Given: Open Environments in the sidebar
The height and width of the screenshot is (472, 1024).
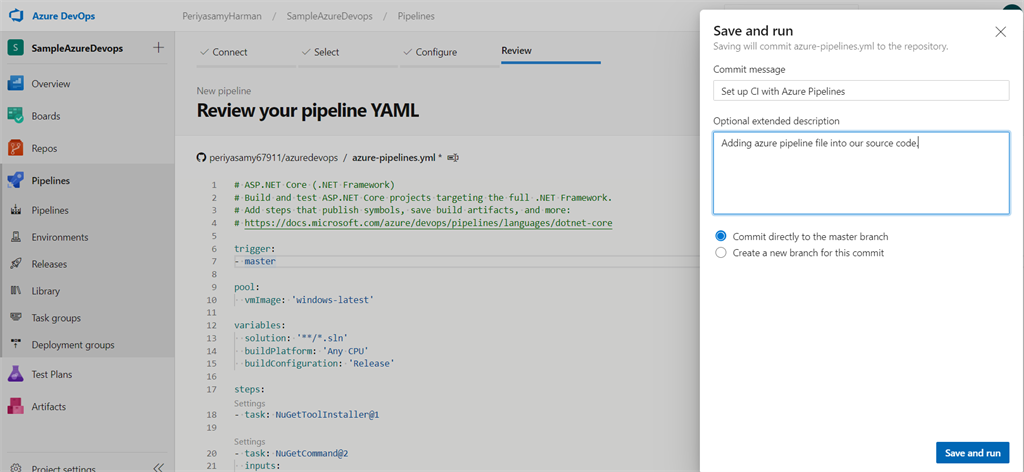Looking at the screenshot, I should click(x=59, y=238).
